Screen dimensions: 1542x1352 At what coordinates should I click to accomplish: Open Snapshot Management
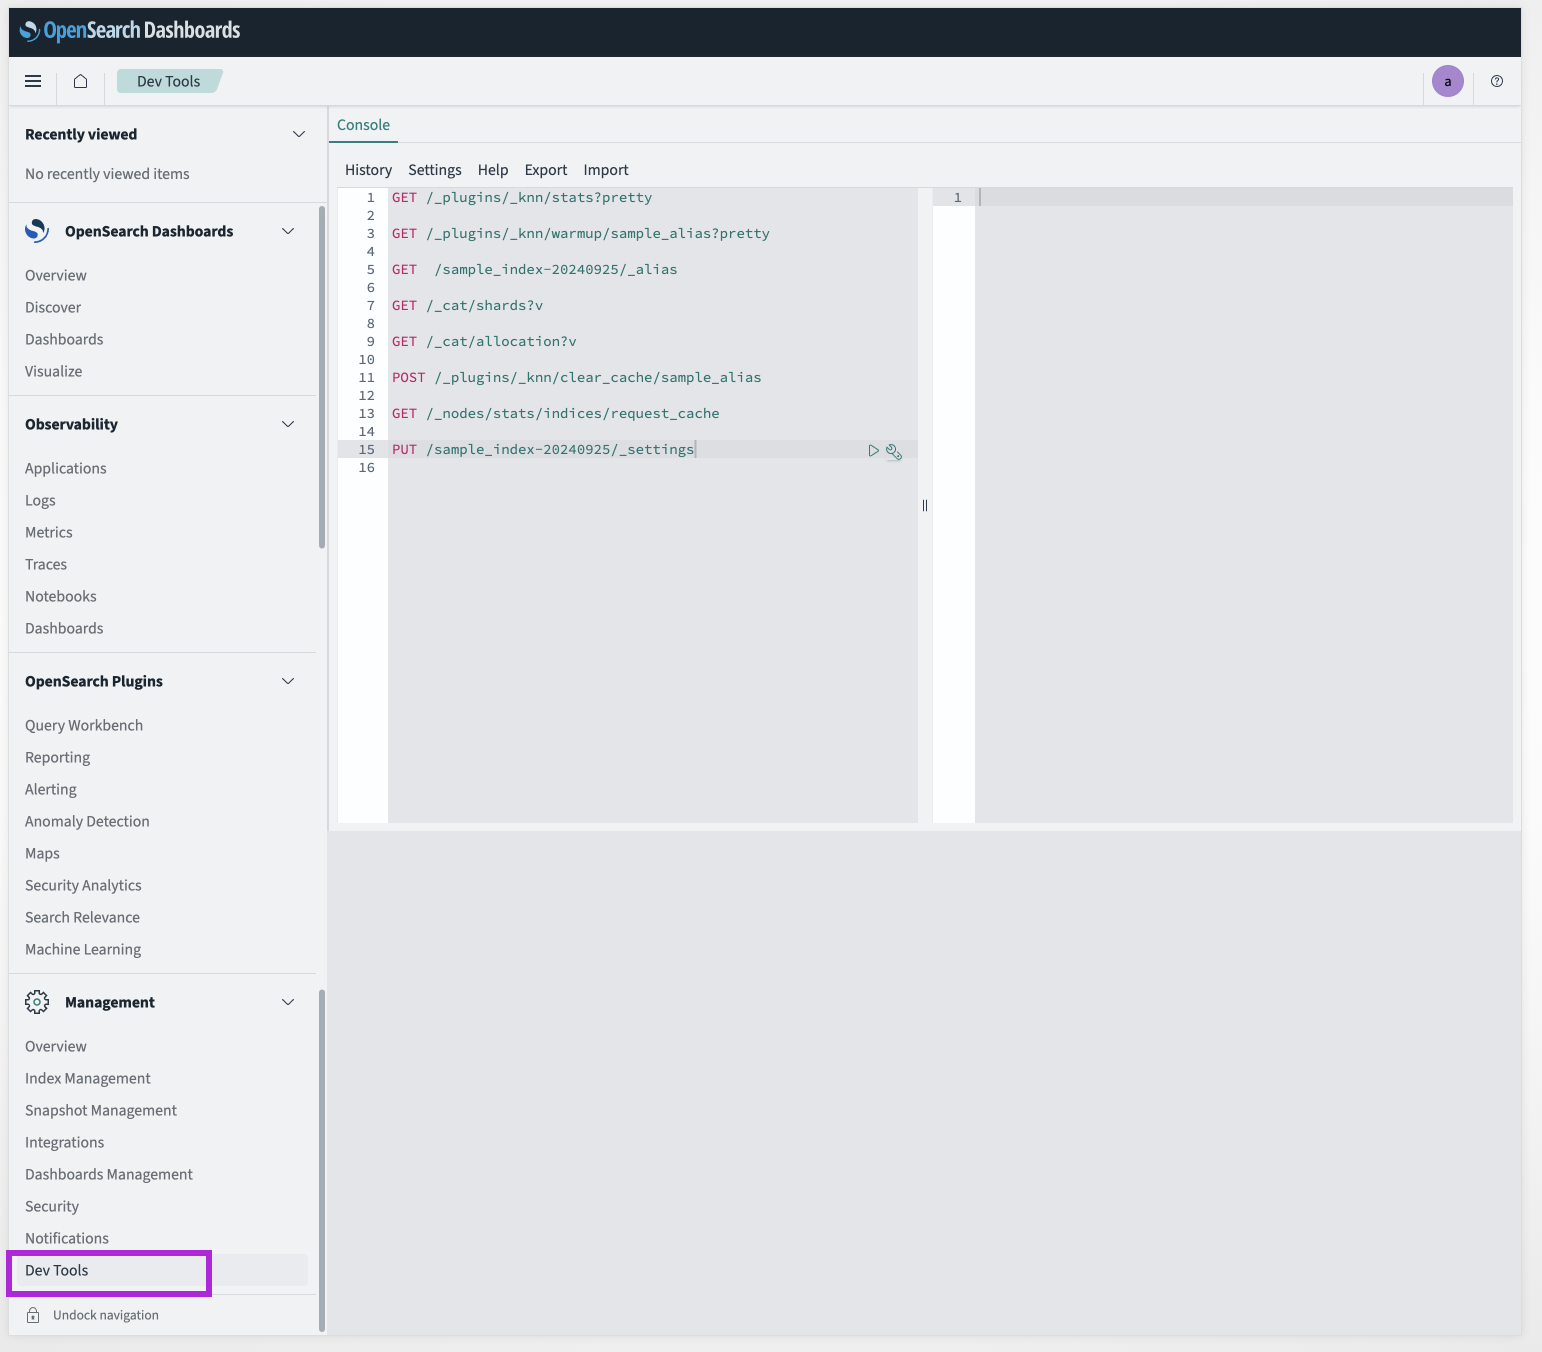(x=101, y=1110)
